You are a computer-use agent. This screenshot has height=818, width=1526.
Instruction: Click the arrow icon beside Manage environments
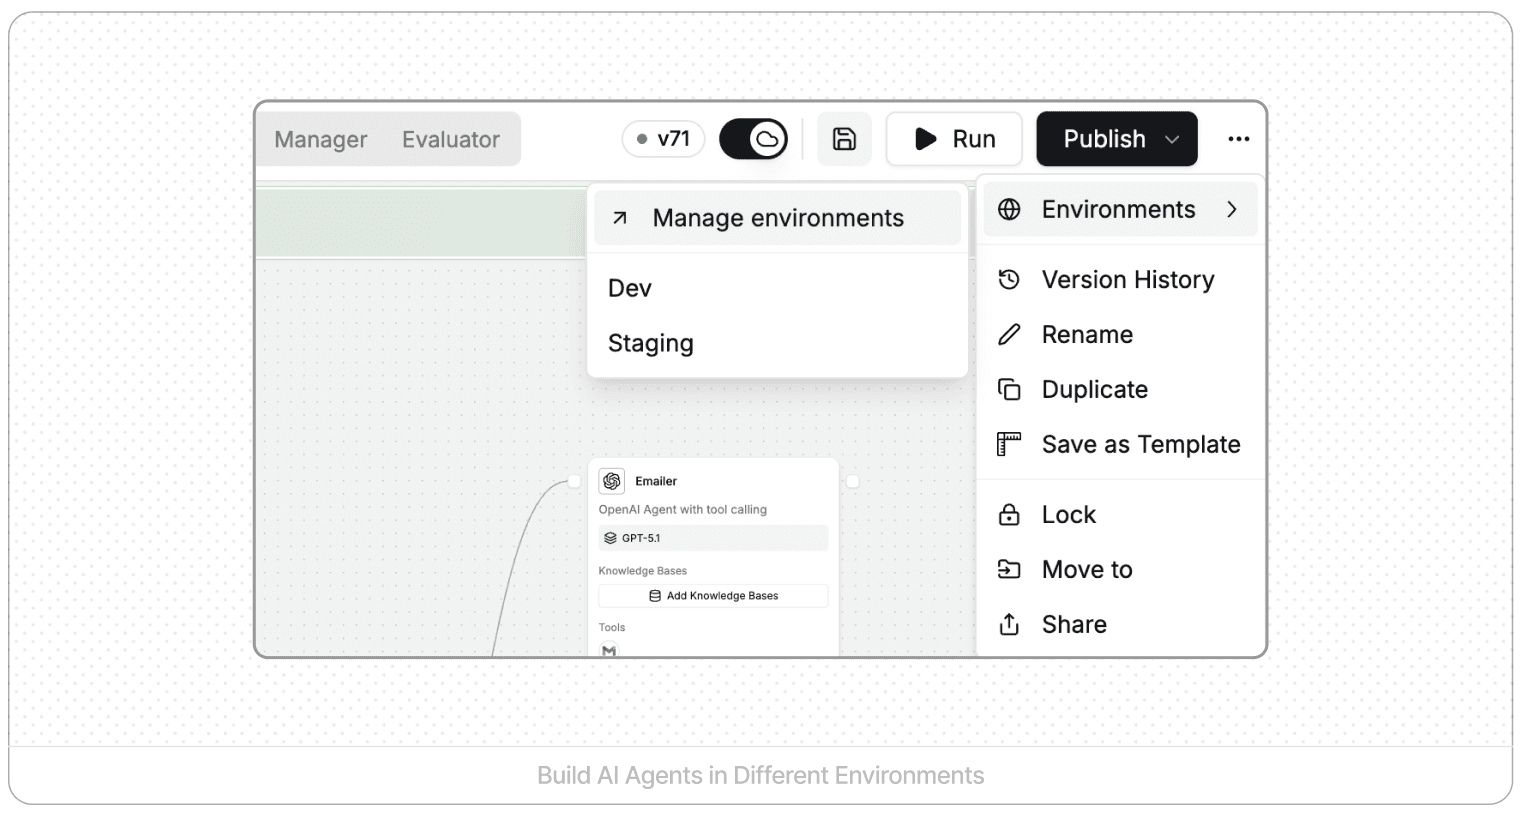point(620,218)
